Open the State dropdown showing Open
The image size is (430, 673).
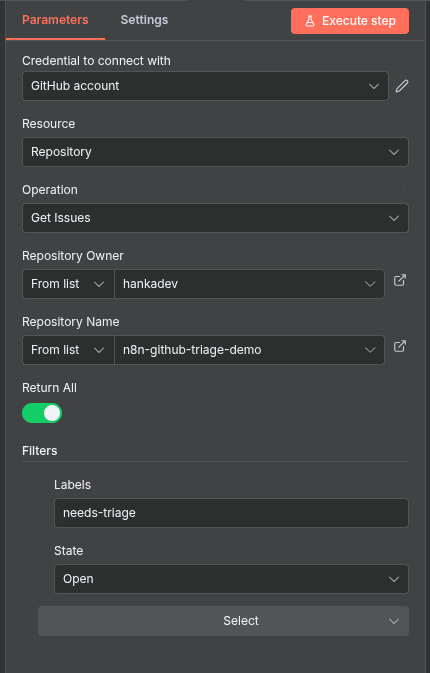coord(231,579)
